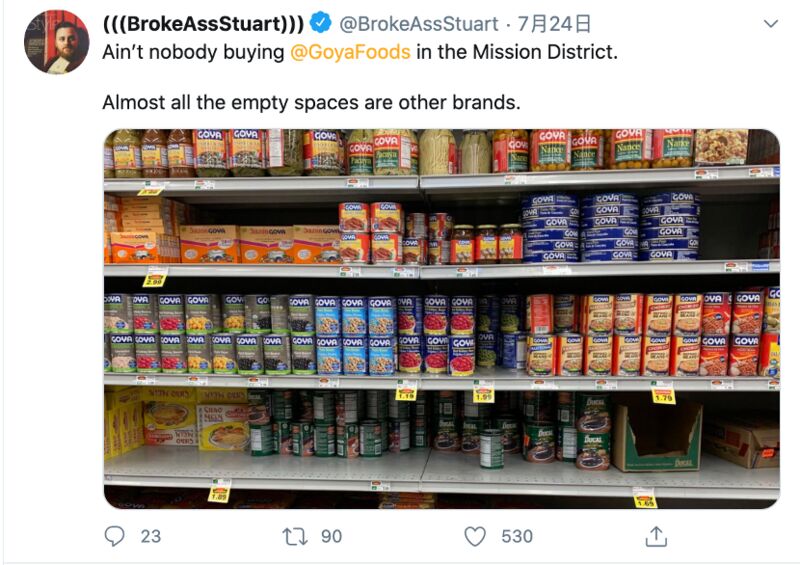Expand the tweet options chevron
The width and height of the screenshot is (800, 565).
[x=770, y=23]
